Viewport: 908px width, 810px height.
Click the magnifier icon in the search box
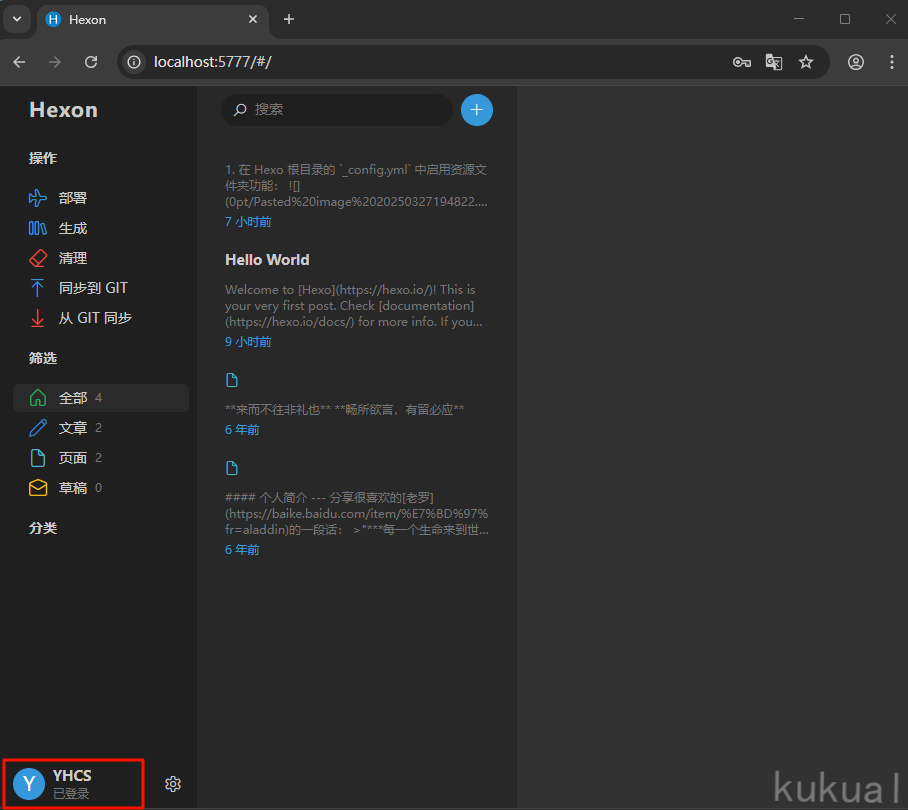pos(240,110)
